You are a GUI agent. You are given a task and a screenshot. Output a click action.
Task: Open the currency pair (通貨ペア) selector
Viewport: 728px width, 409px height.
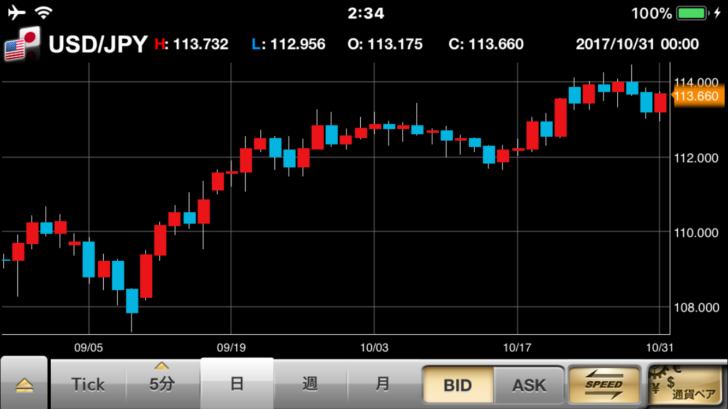(685, 384)
